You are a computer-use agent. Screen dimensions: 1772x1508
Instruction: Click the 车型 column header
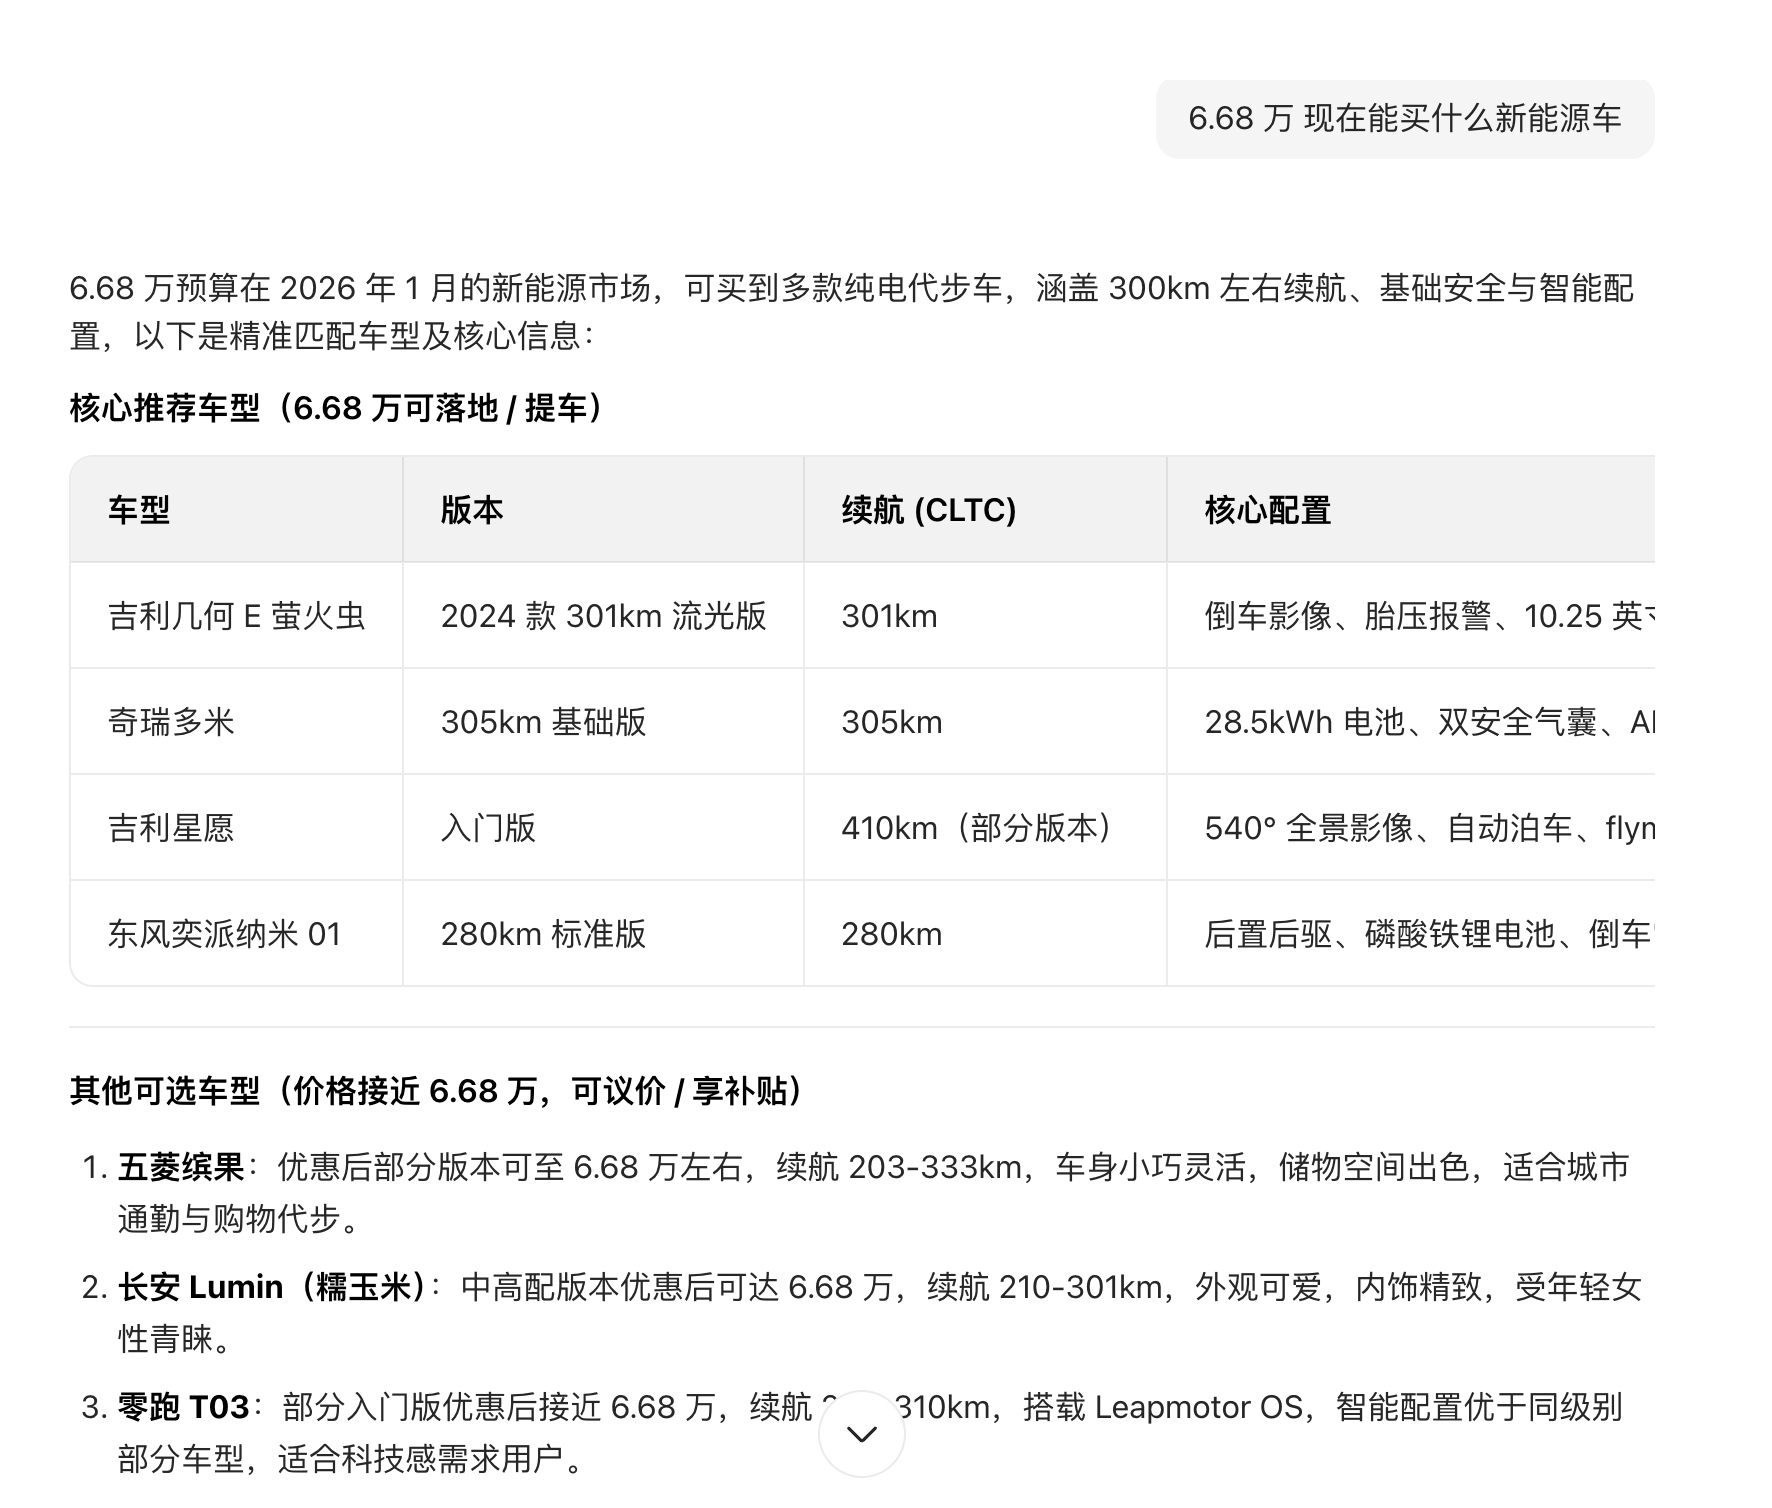tap(237, 510)
